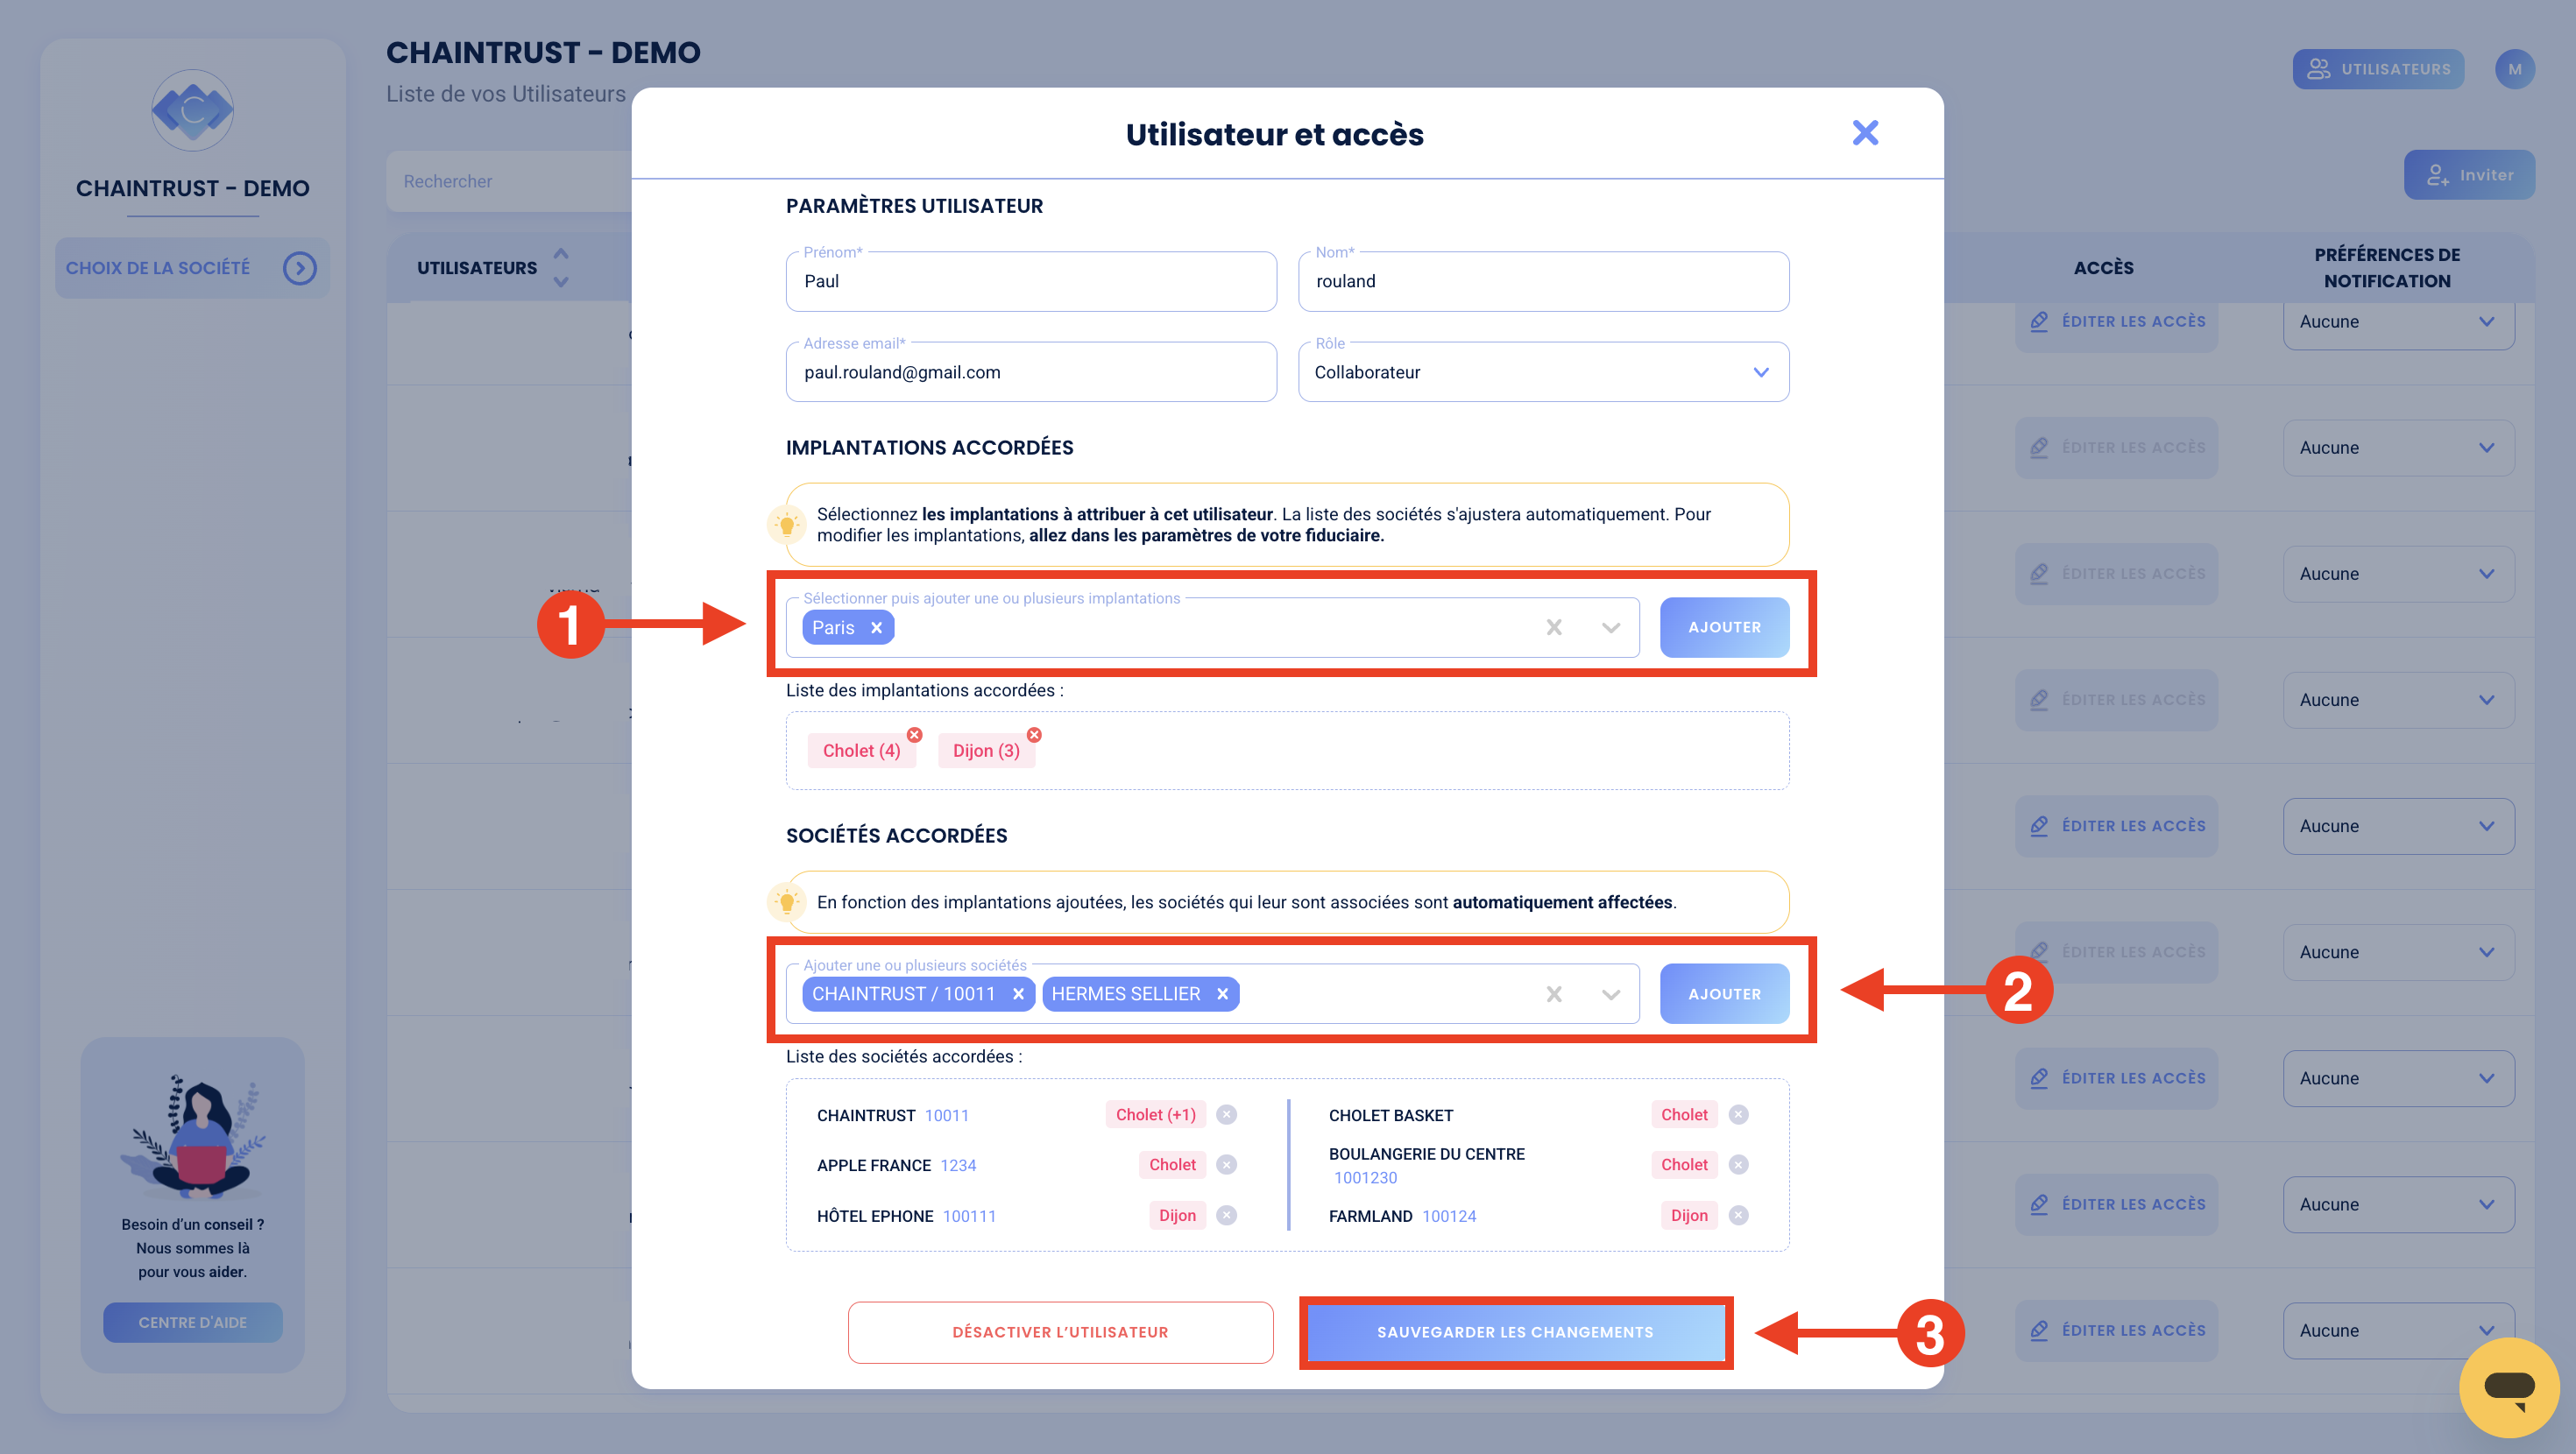Clear all selected implantations
Image resolution: width=2576 pixels, height=1454 pixels.
1554,627
